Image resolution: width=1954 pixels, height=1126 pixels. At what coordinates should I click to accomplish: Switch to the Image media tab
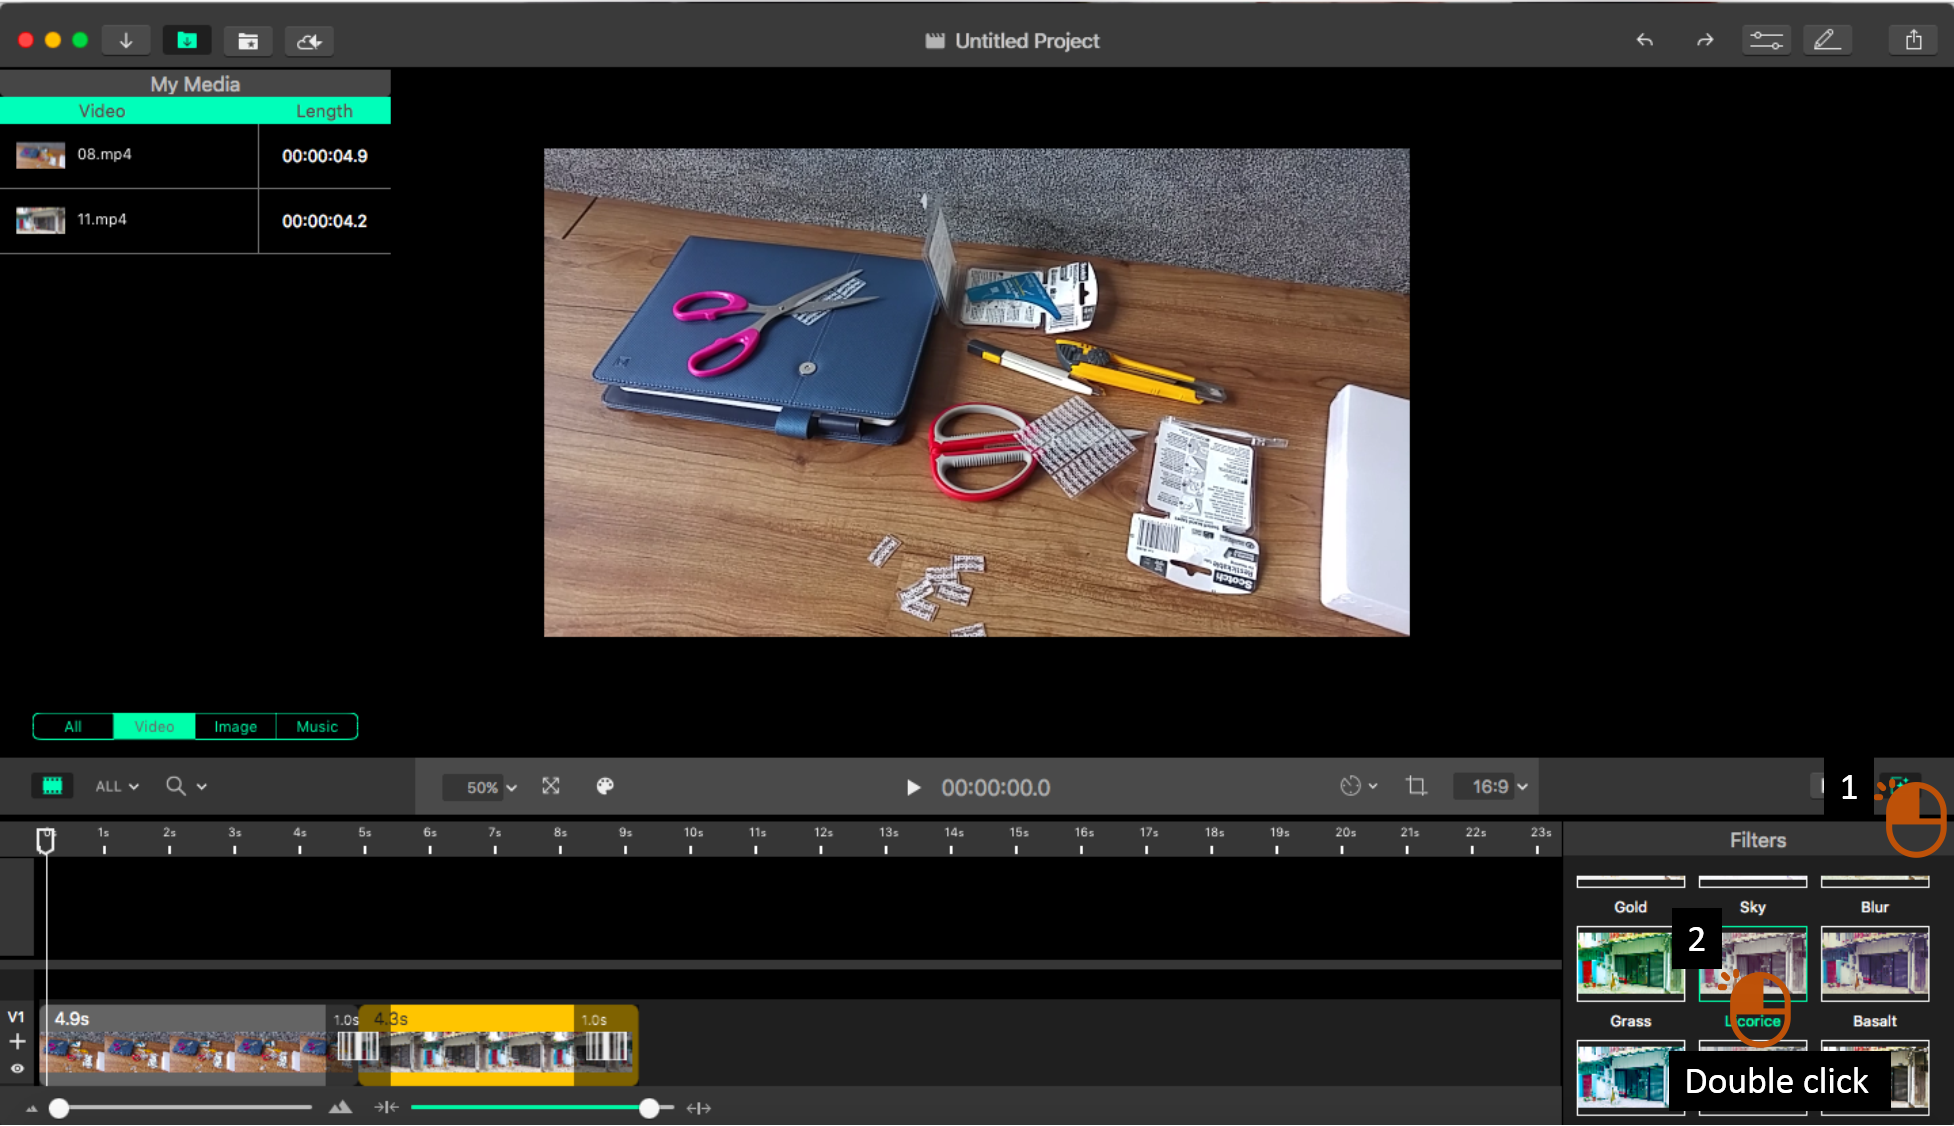click(236, 727)
